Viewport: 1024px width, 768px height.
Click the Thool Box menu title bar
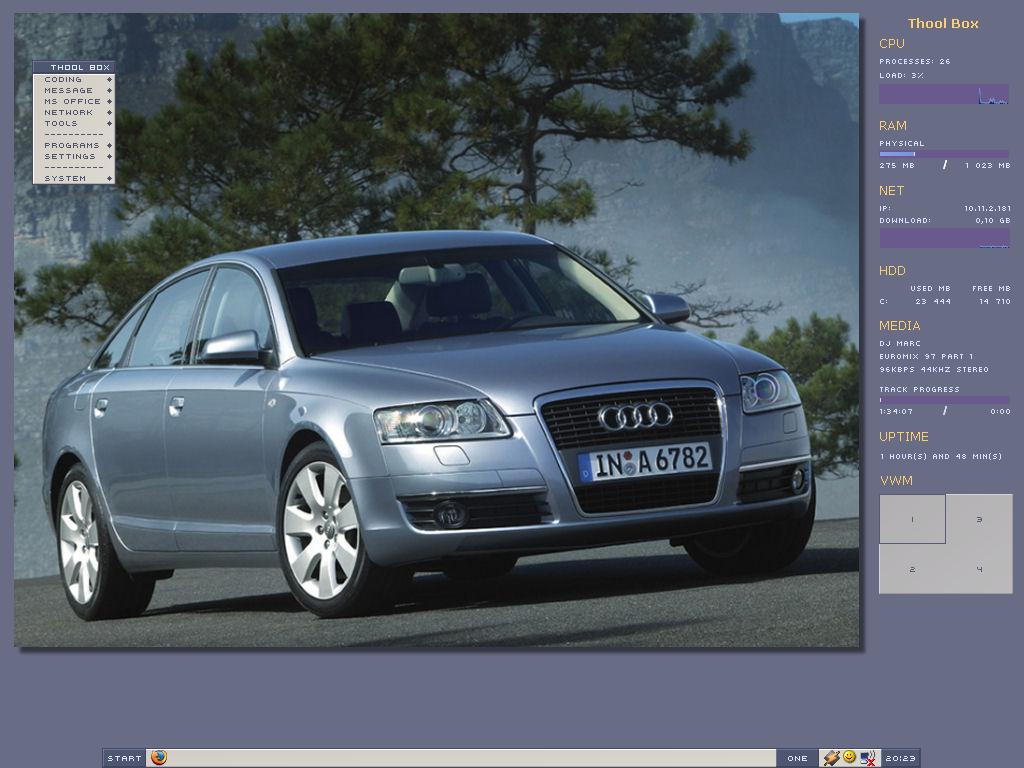[74, 67]
